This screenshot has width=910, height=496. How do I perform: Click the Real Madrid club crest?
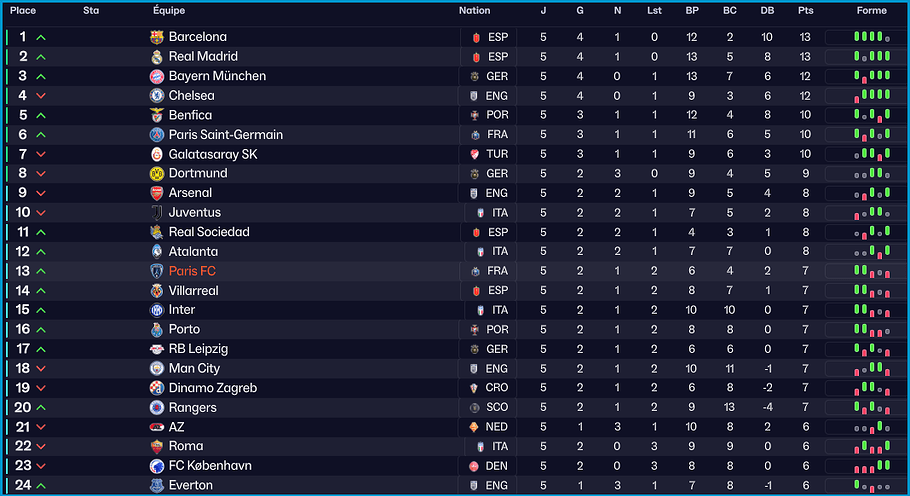click(x=156, y=57)
